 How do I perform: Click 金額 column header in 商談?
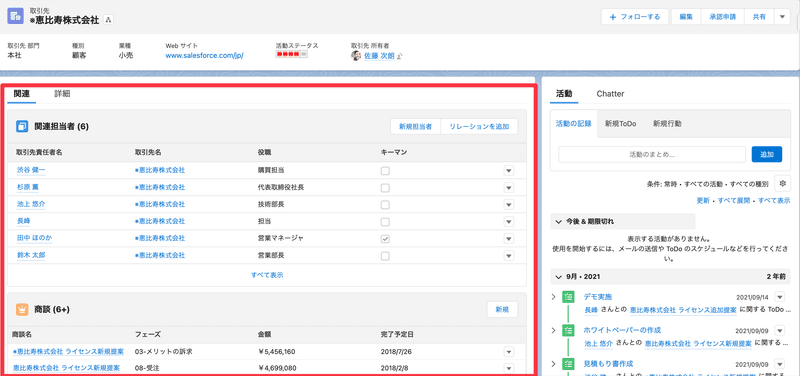[264, 335]
